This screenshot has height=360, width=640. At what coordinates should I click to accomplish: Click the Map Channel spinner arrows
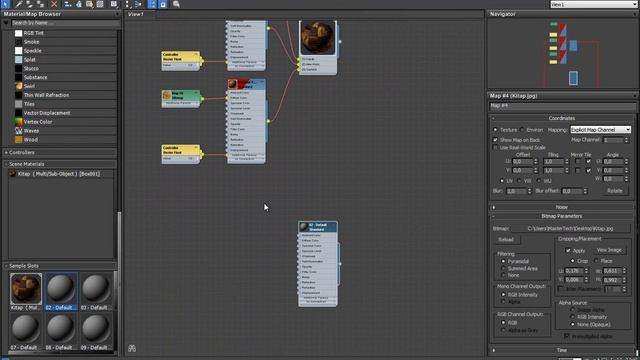(627, 140)
